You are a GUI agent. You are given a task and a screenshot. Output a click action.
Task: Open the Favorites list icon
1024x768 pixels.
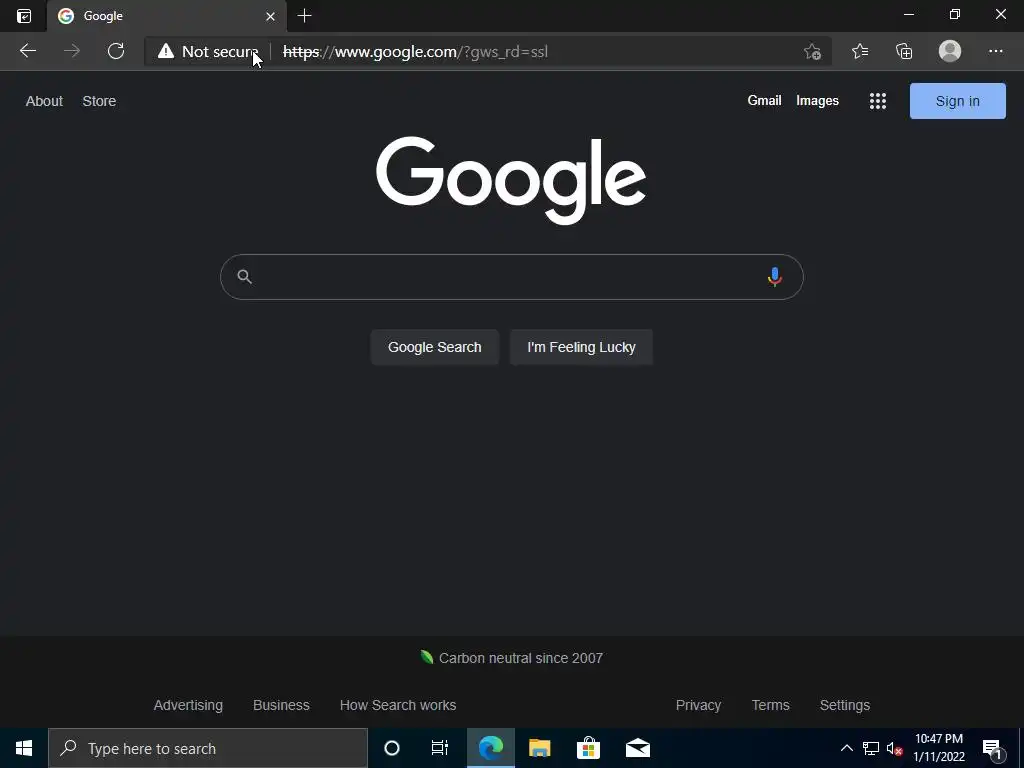point(860,51)
